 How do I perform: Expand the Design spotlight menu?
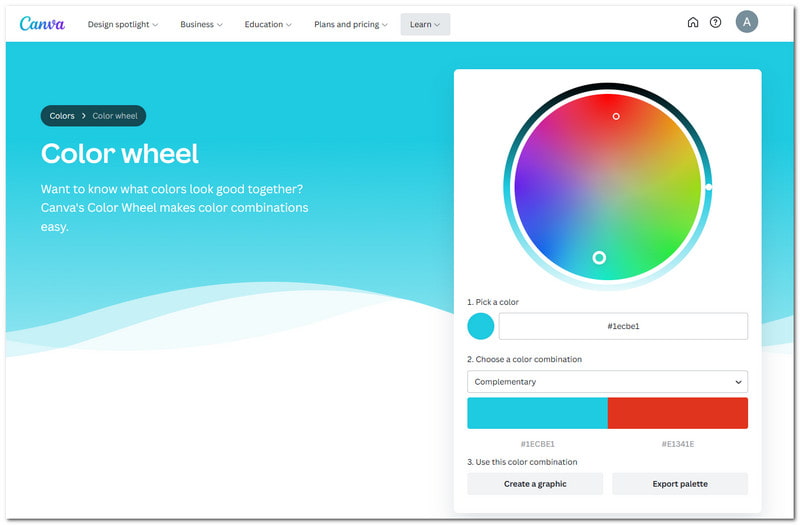pos(123,24)
